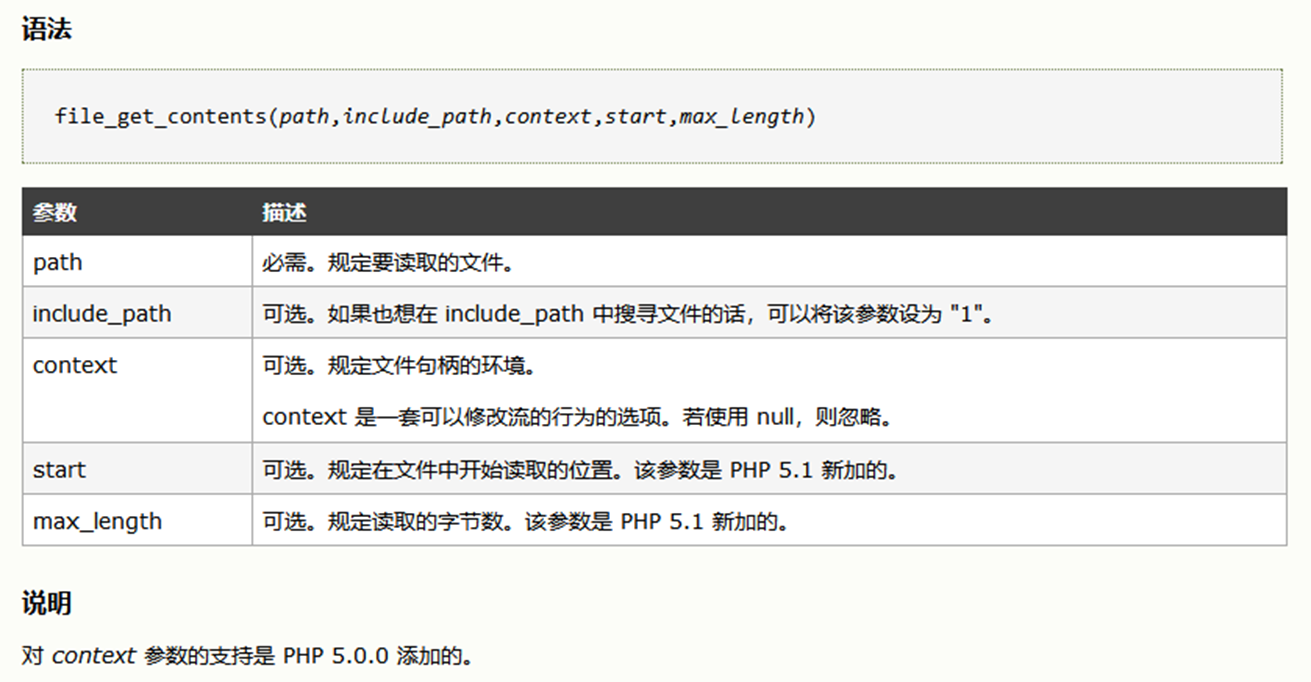Select the include_path cell in the table's first column
Image resolution: width=1311 pixels, height=682 pixels.
click(102, 314)
